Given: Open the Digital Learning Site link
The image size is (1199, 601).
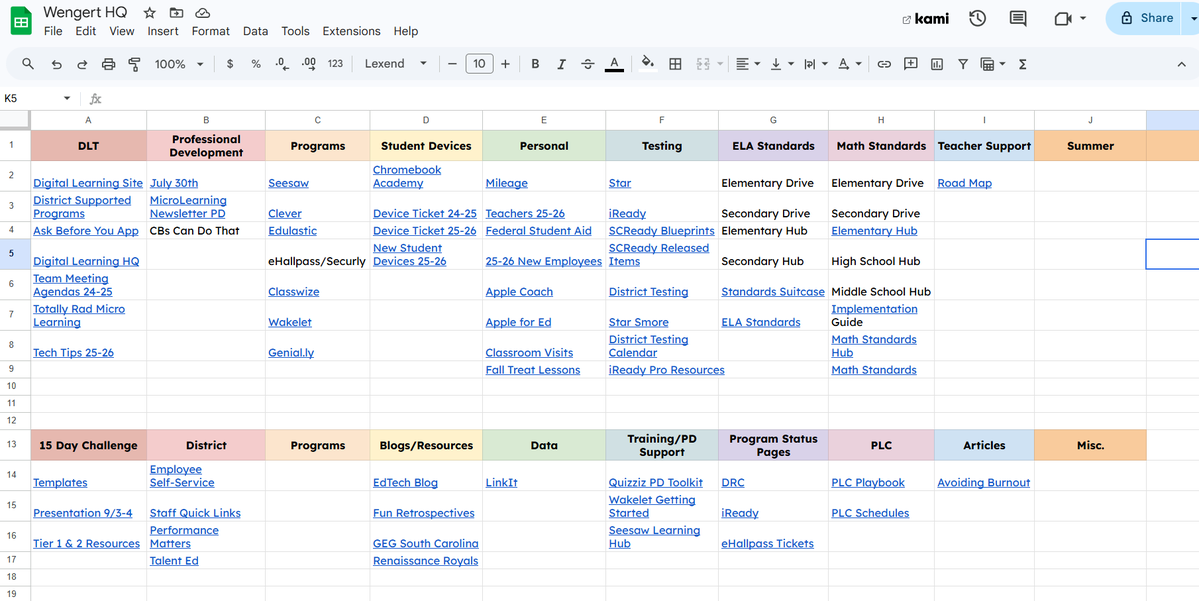Looking at the screenshot, I should click(x=88, y=184).
